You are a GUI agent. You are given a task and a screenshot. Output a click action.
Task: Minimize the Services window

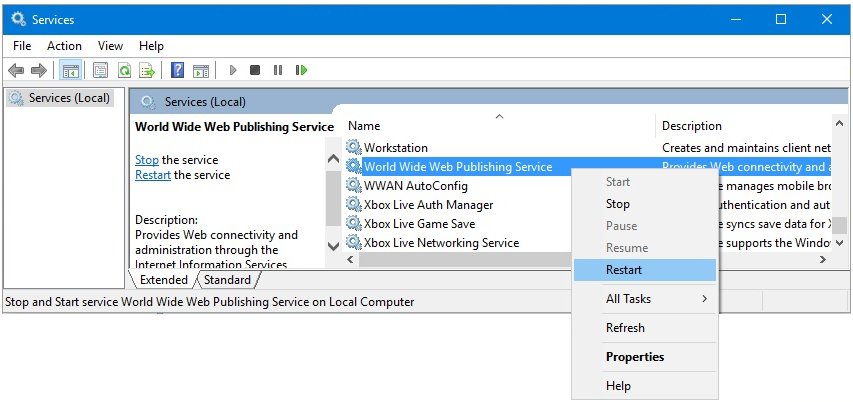coord(736,19)
